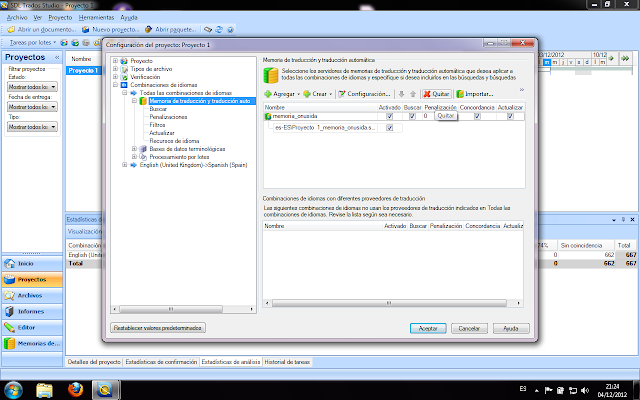Click volume icon in system tray

[x=584, y=390]
